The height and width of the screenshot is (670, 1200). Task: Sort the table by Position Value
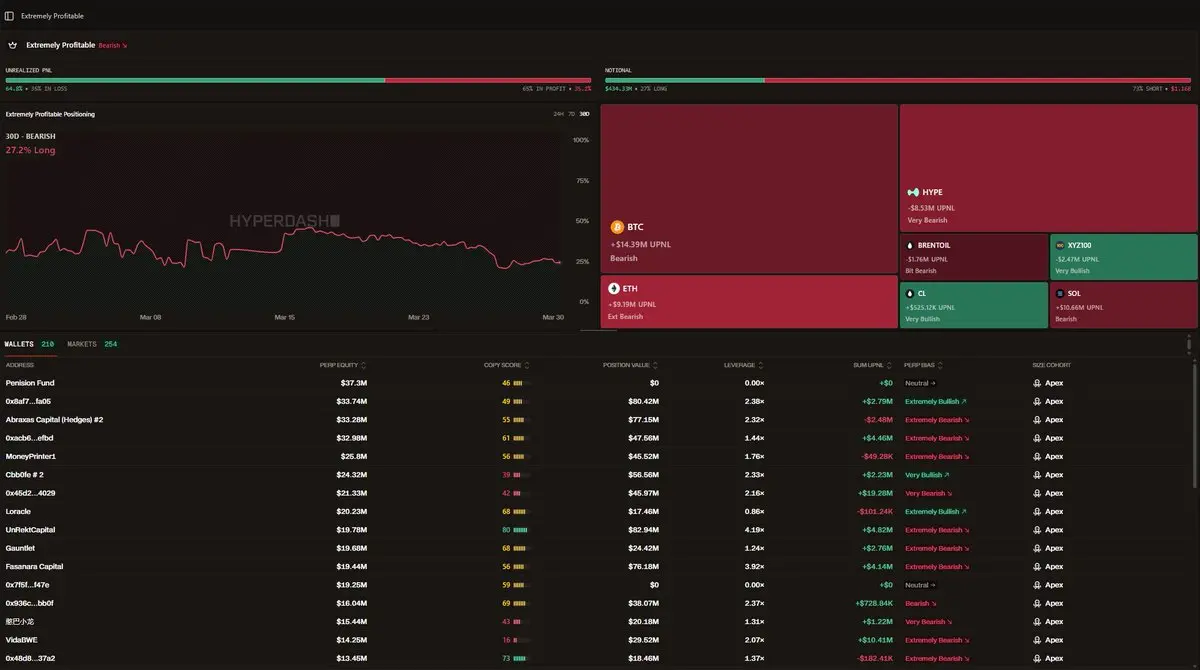(632, 365)
